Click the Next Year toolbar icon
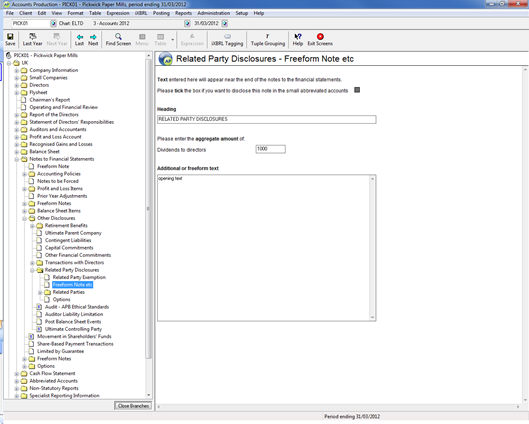 (57, 39)
